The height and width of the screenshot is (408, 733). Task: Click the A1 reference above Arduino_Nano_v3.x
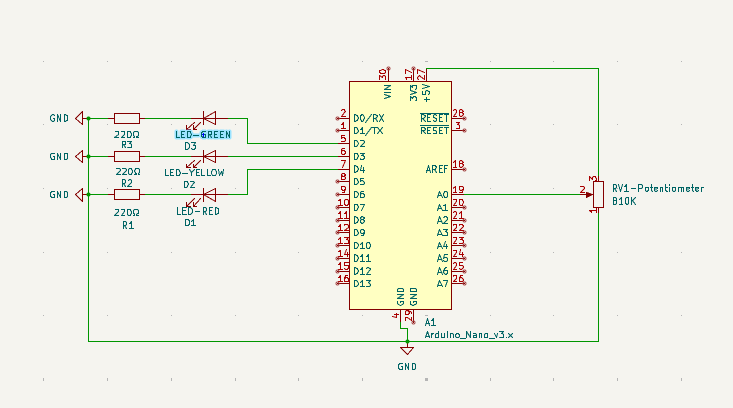(430, 322)
